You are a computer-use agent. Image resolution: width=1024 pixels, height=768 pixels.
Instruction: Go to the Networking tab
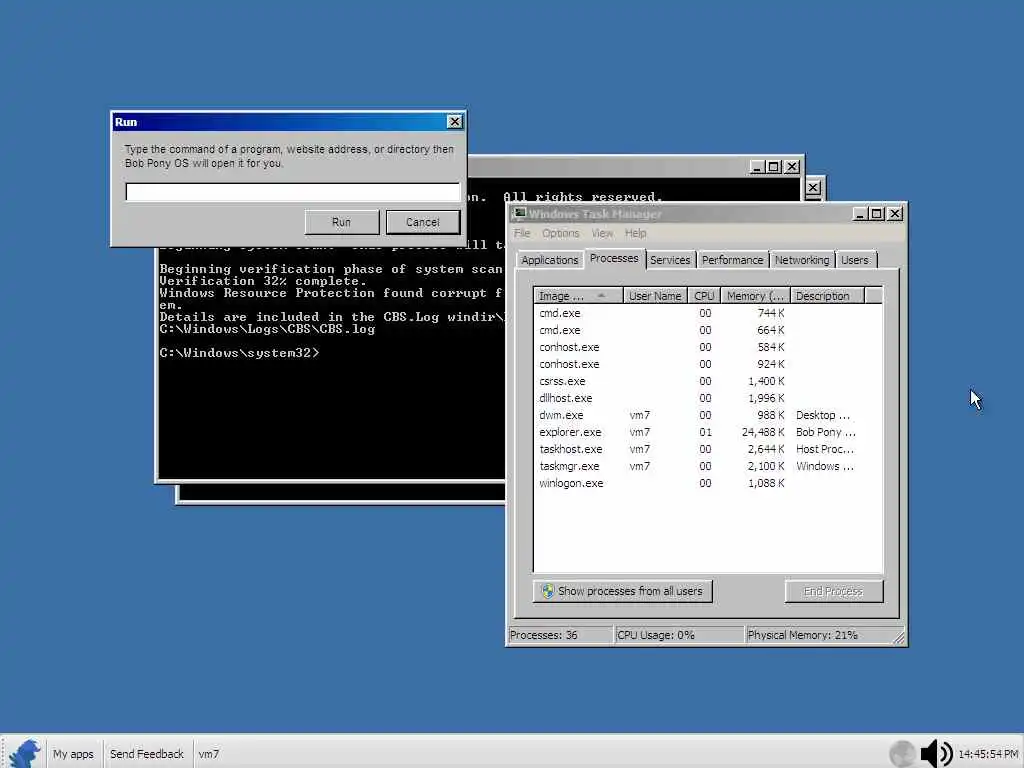coord(802,260)
